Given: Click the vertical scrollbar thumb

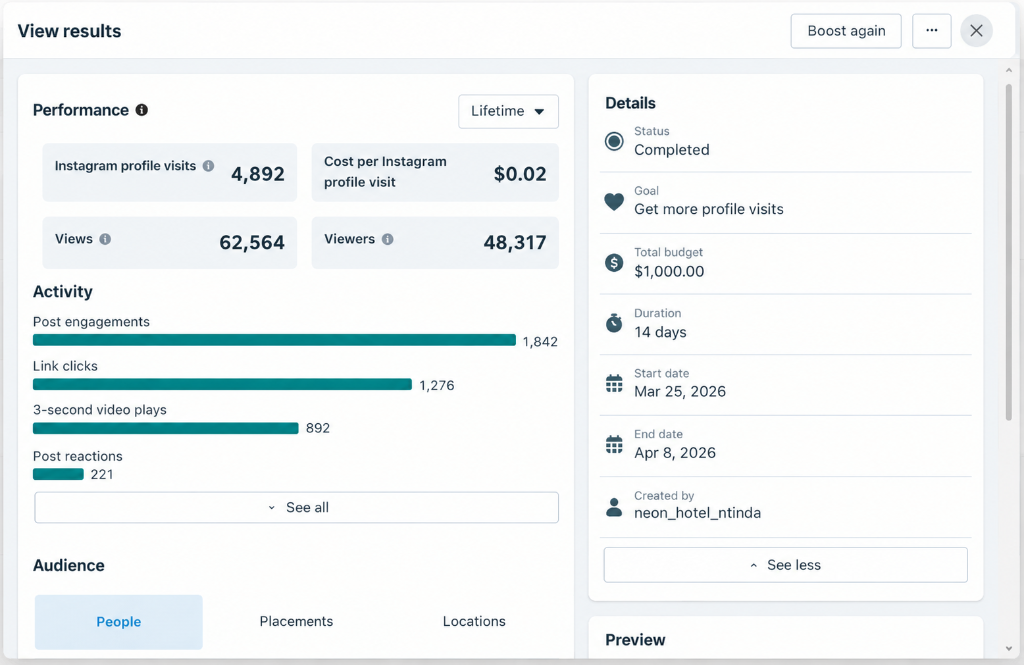Looking at the screenshot, I should (1008, 251).
